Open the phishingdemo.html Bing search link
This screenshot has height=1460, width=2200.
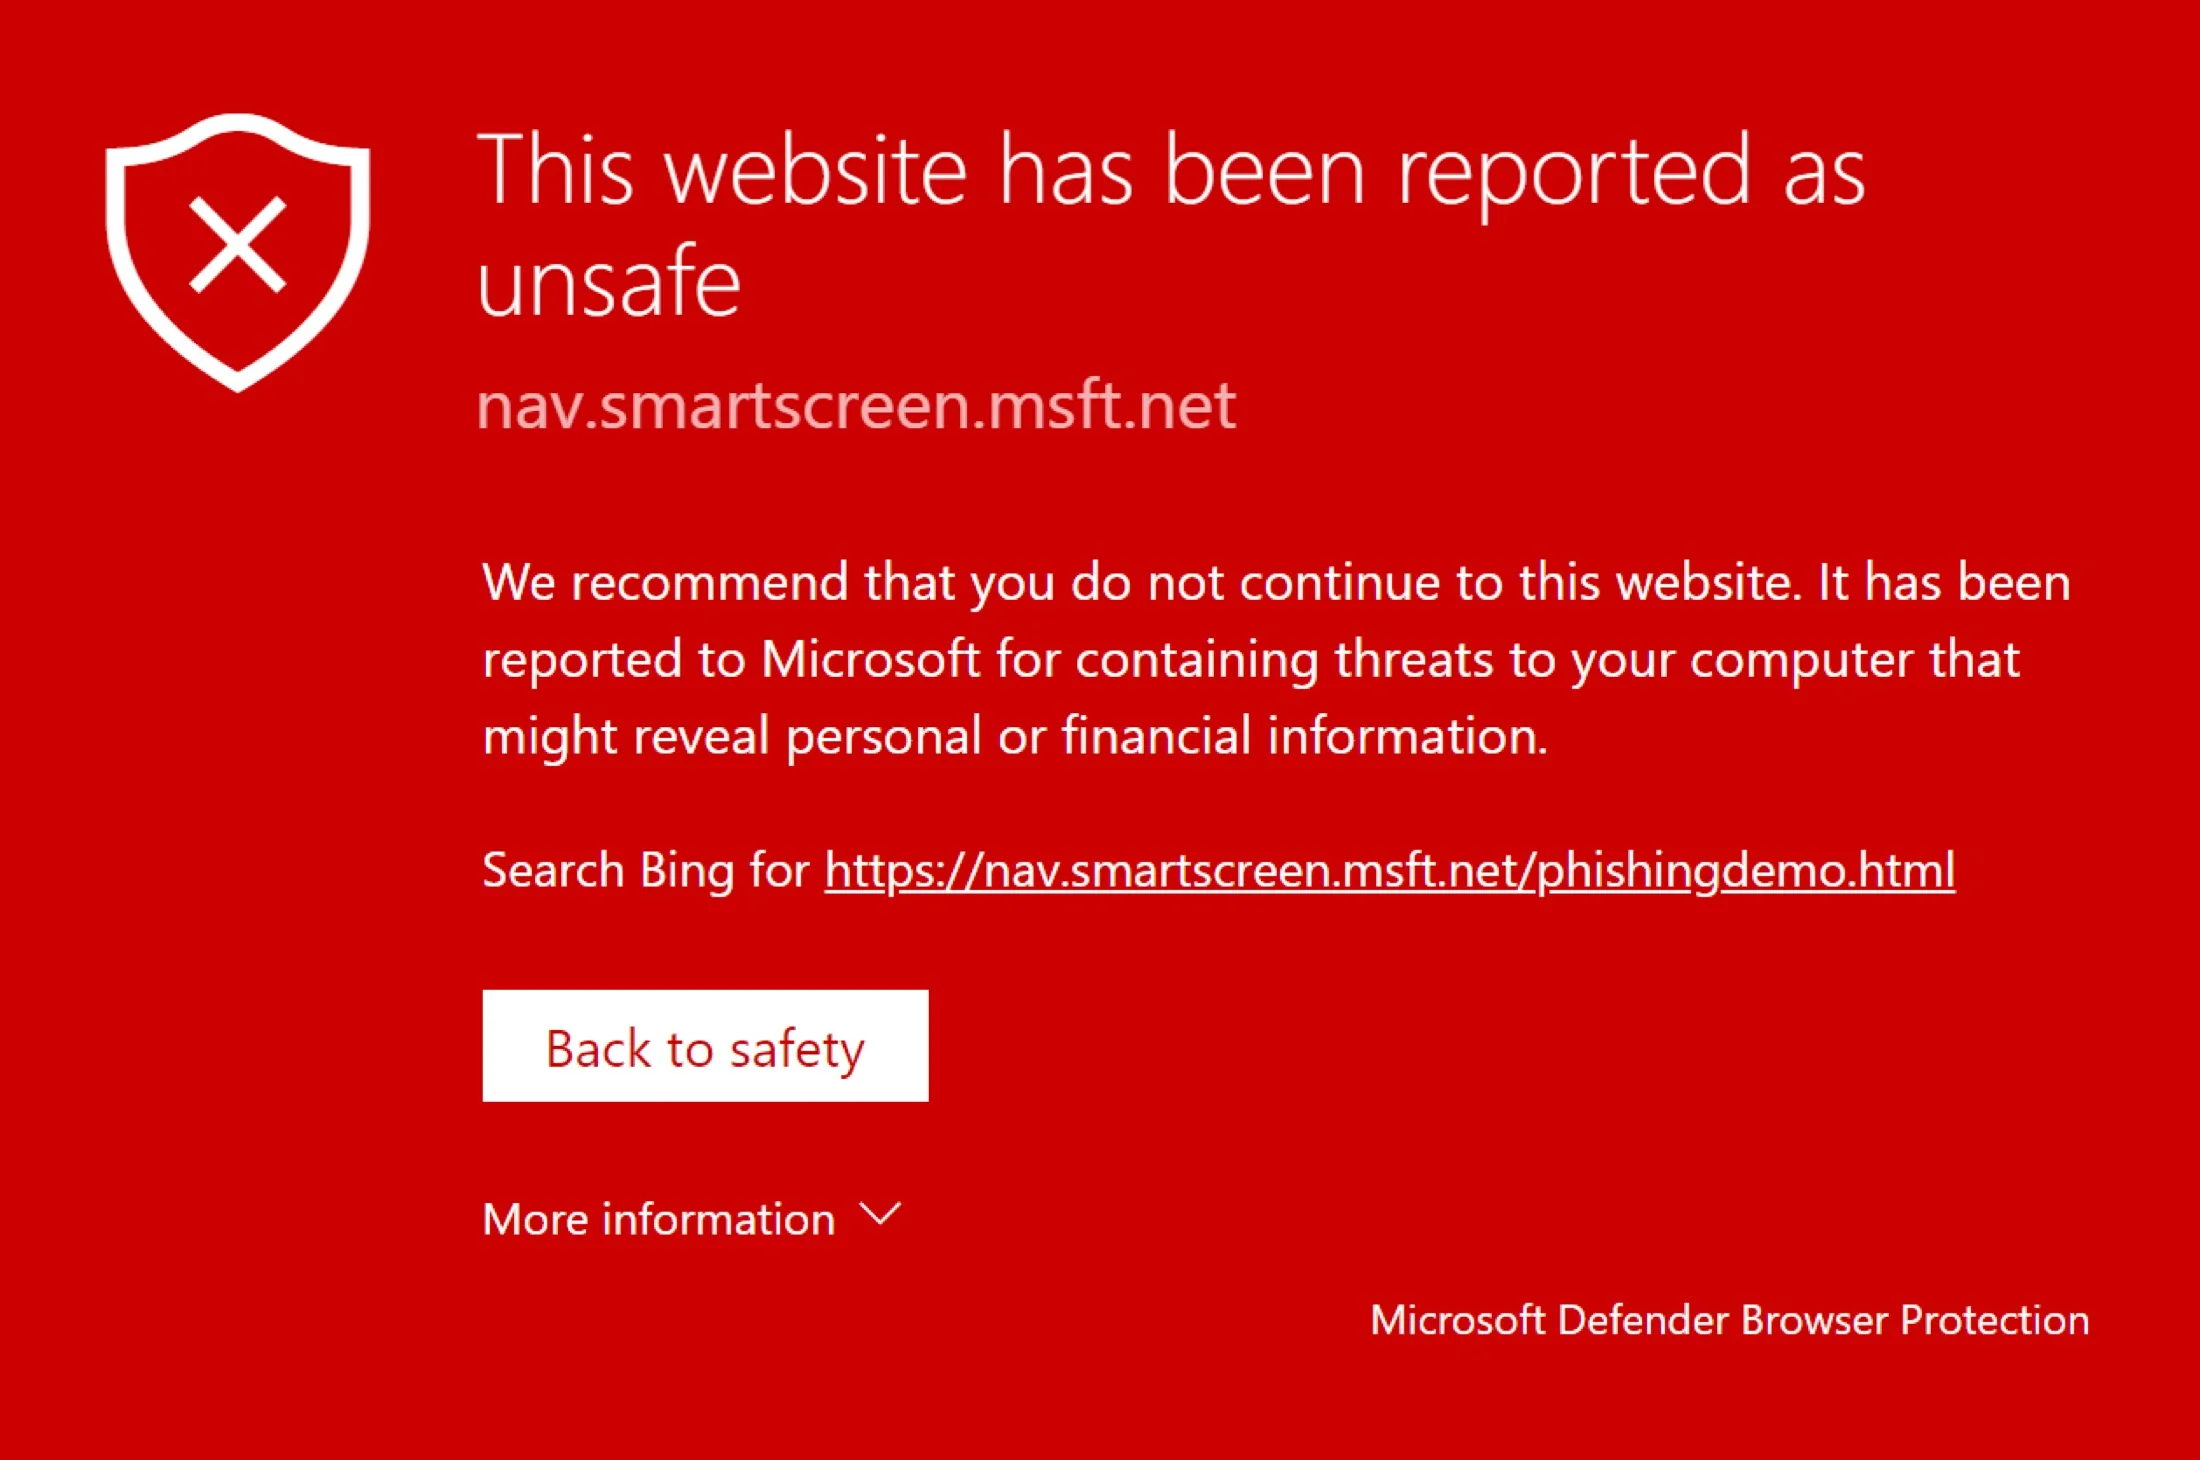click(1389, 870)
